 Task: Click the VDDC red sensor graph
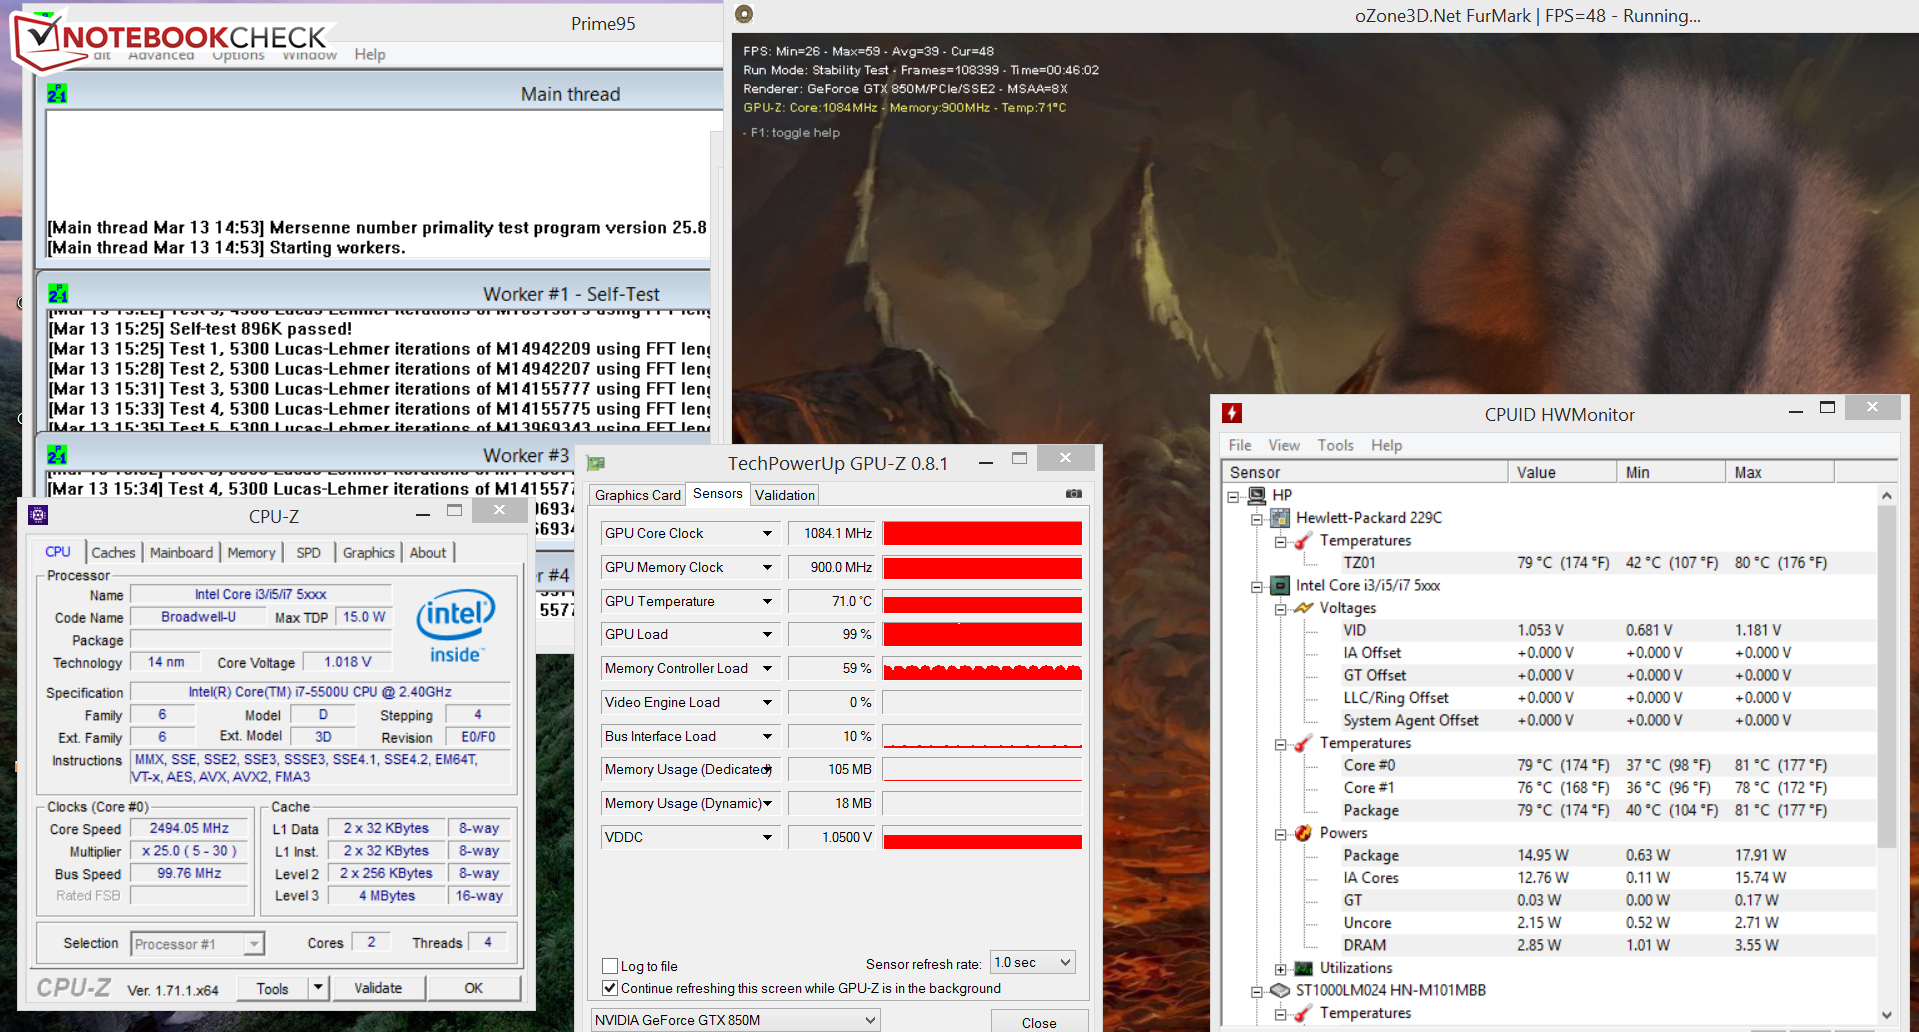(x=982, y=837)
